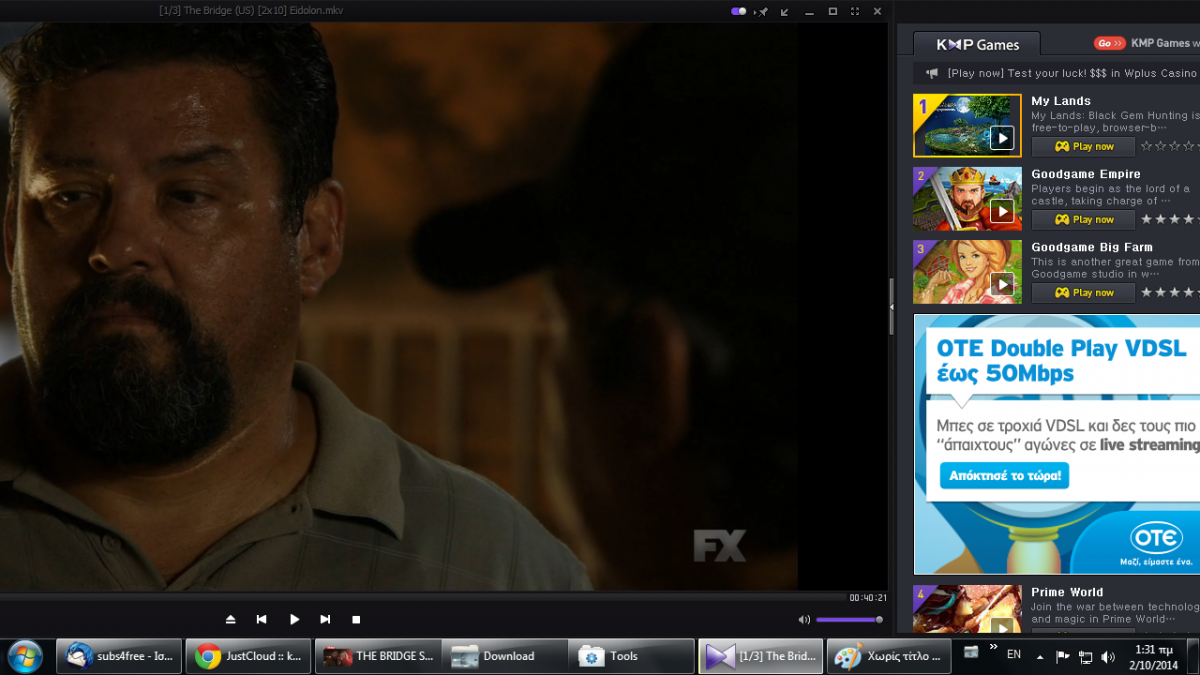Image resolution: width=1200 pixels, height=675 pixels.
Task: Open the KMP Games tab
Action: [x=977, y=44]
